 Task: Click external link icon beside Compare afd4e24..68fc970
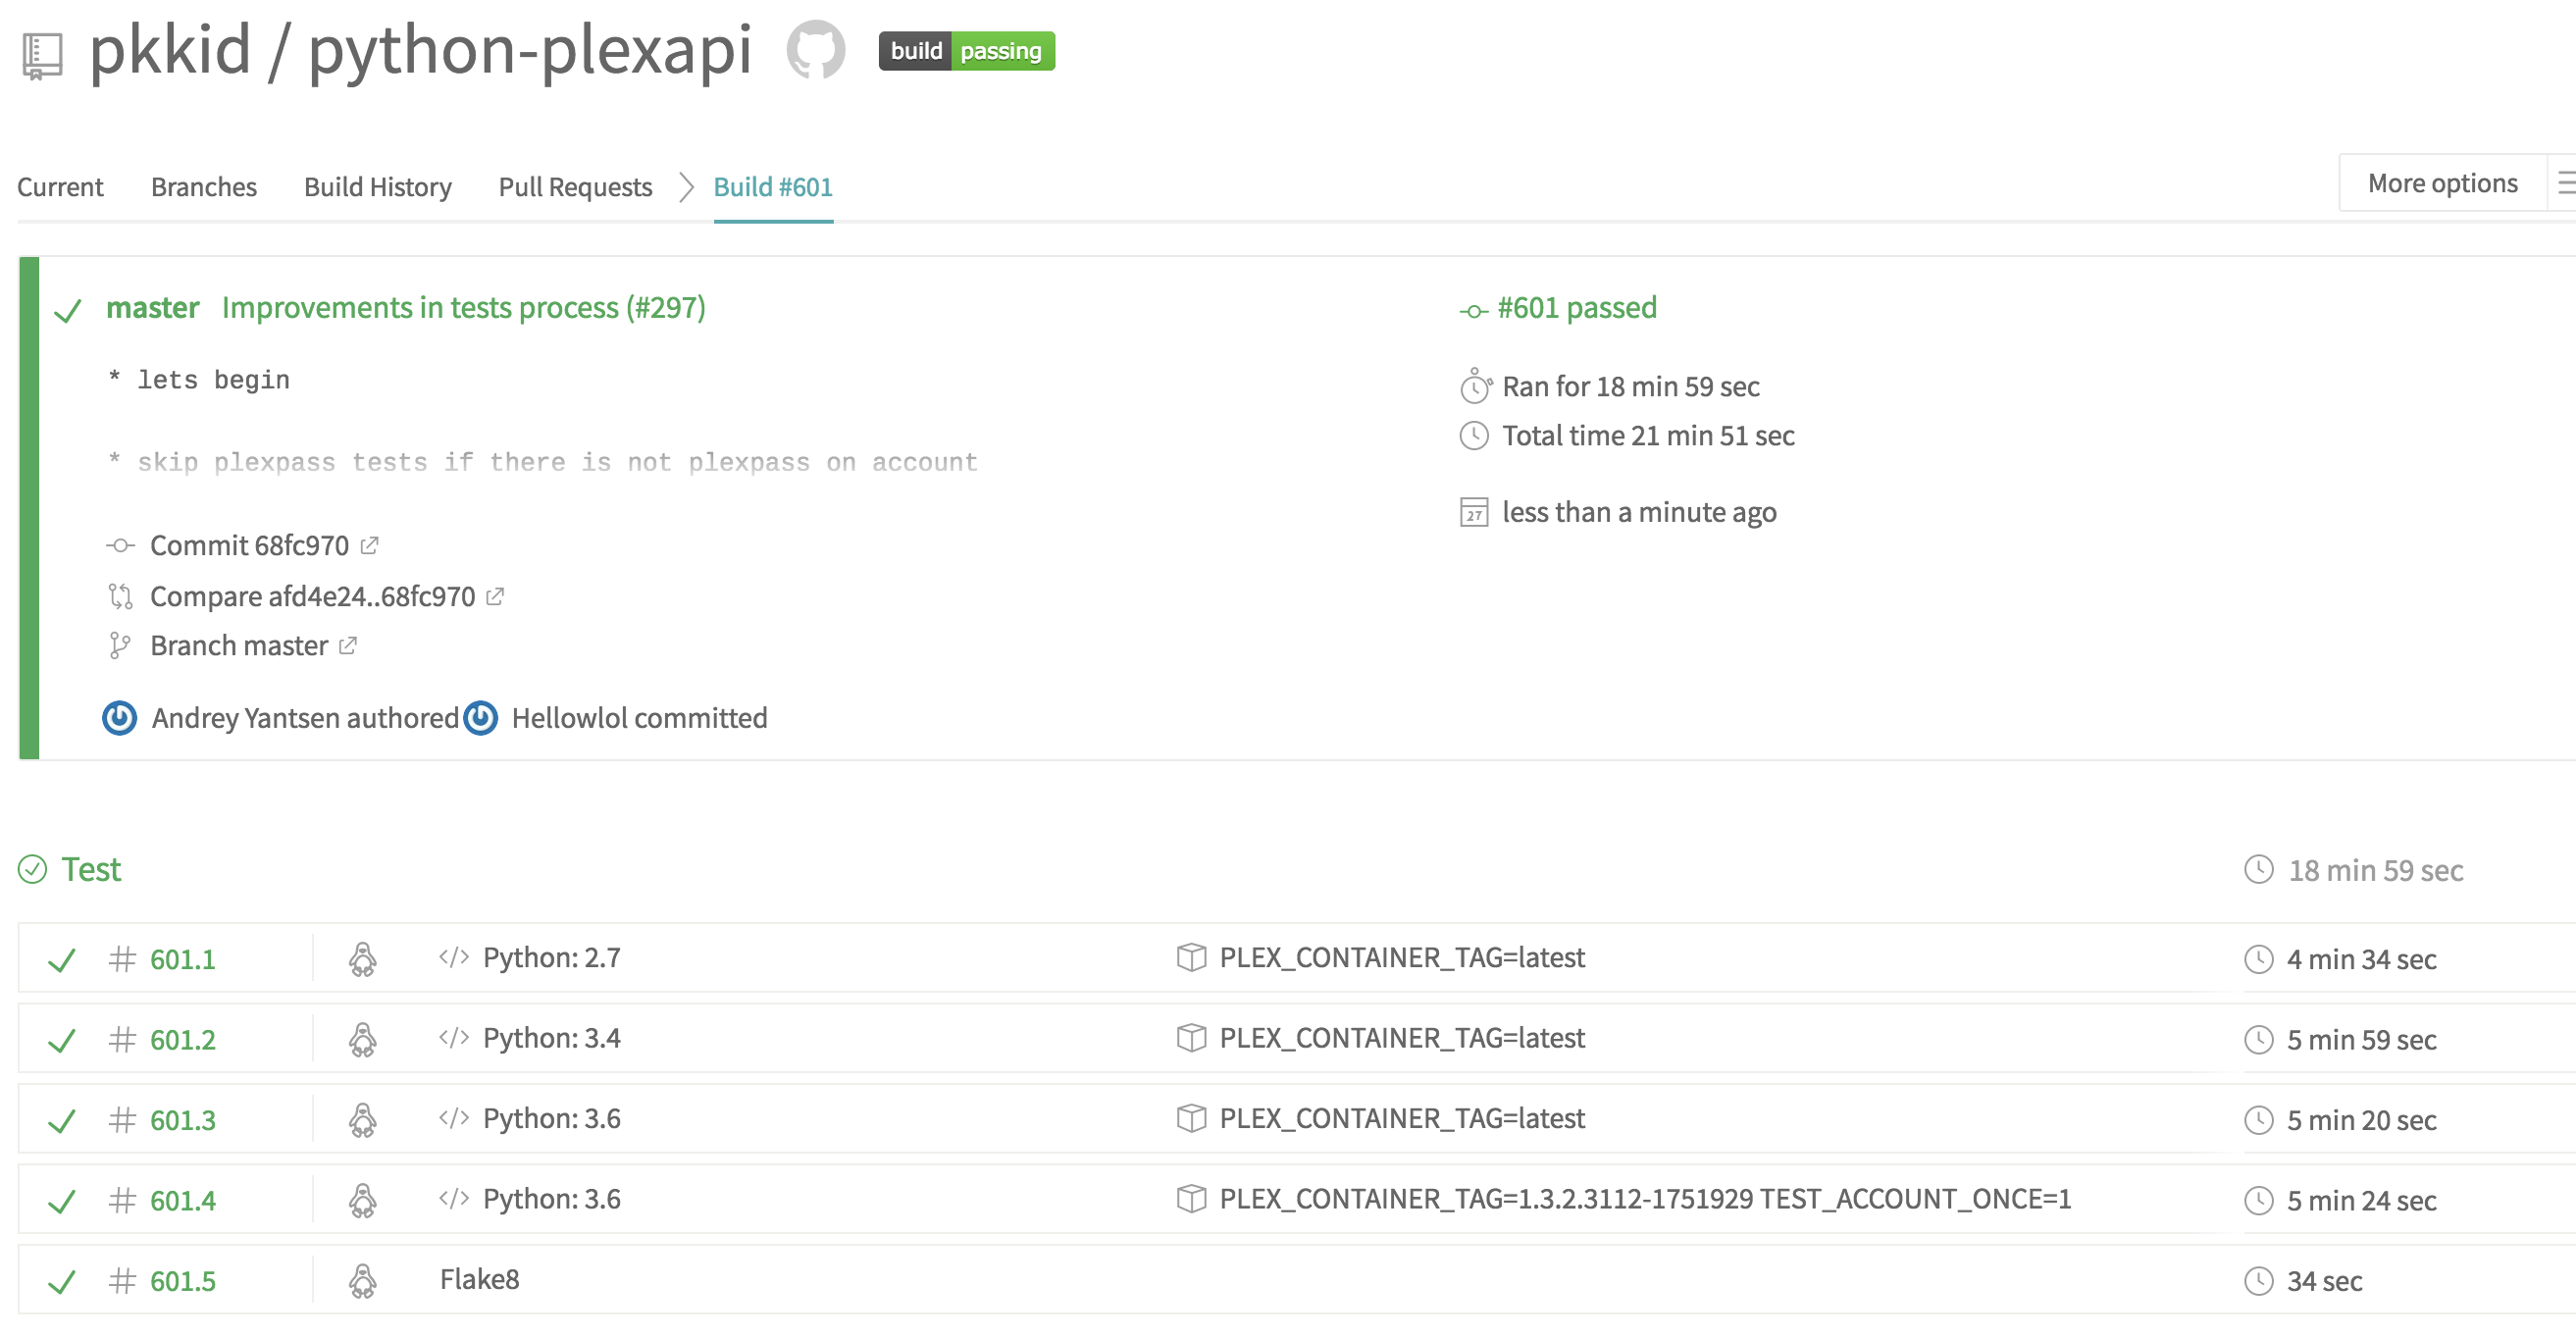click(495, 596)
